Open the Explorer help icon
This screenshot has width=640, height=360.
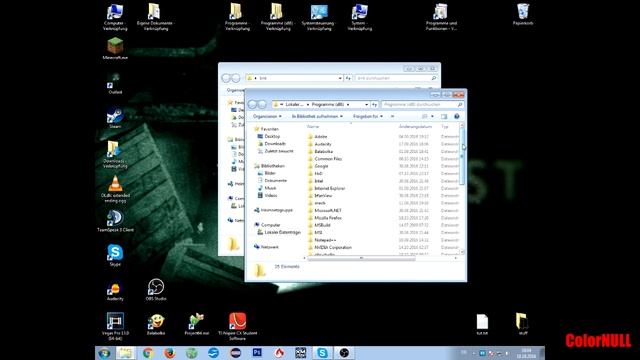pyautogui.click(x=457, y=116)
